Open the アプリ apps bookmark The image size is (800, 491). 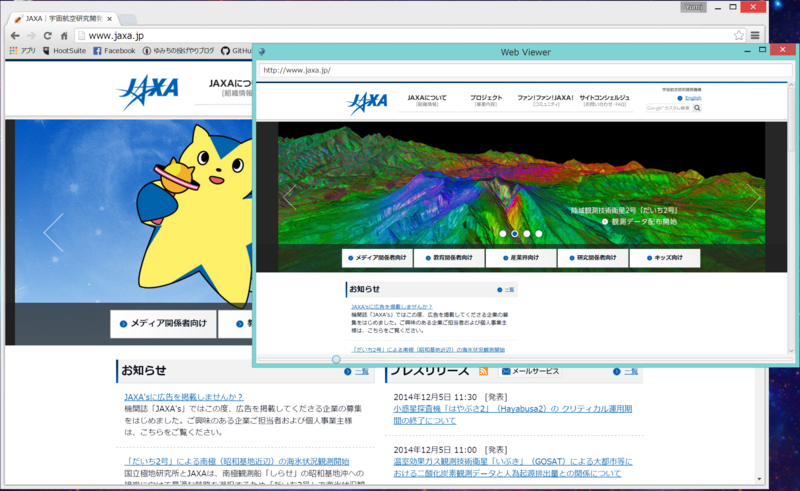coord(22,51)
